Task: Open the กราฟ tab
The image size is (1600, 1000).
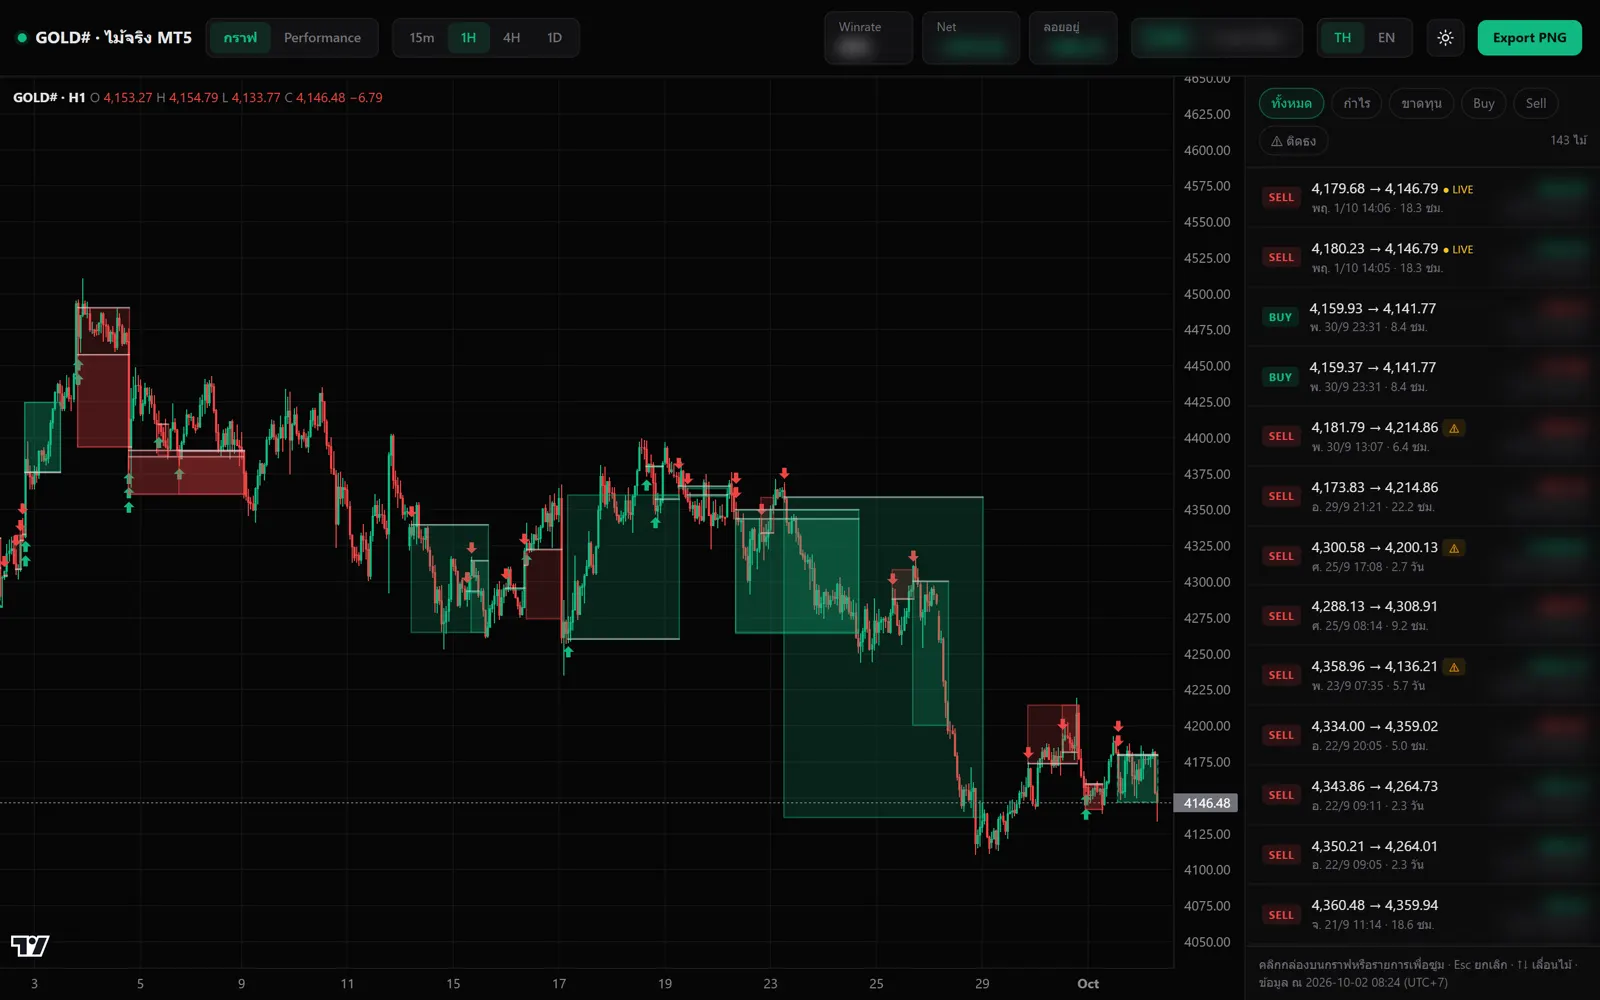Action: click(240, 38)
